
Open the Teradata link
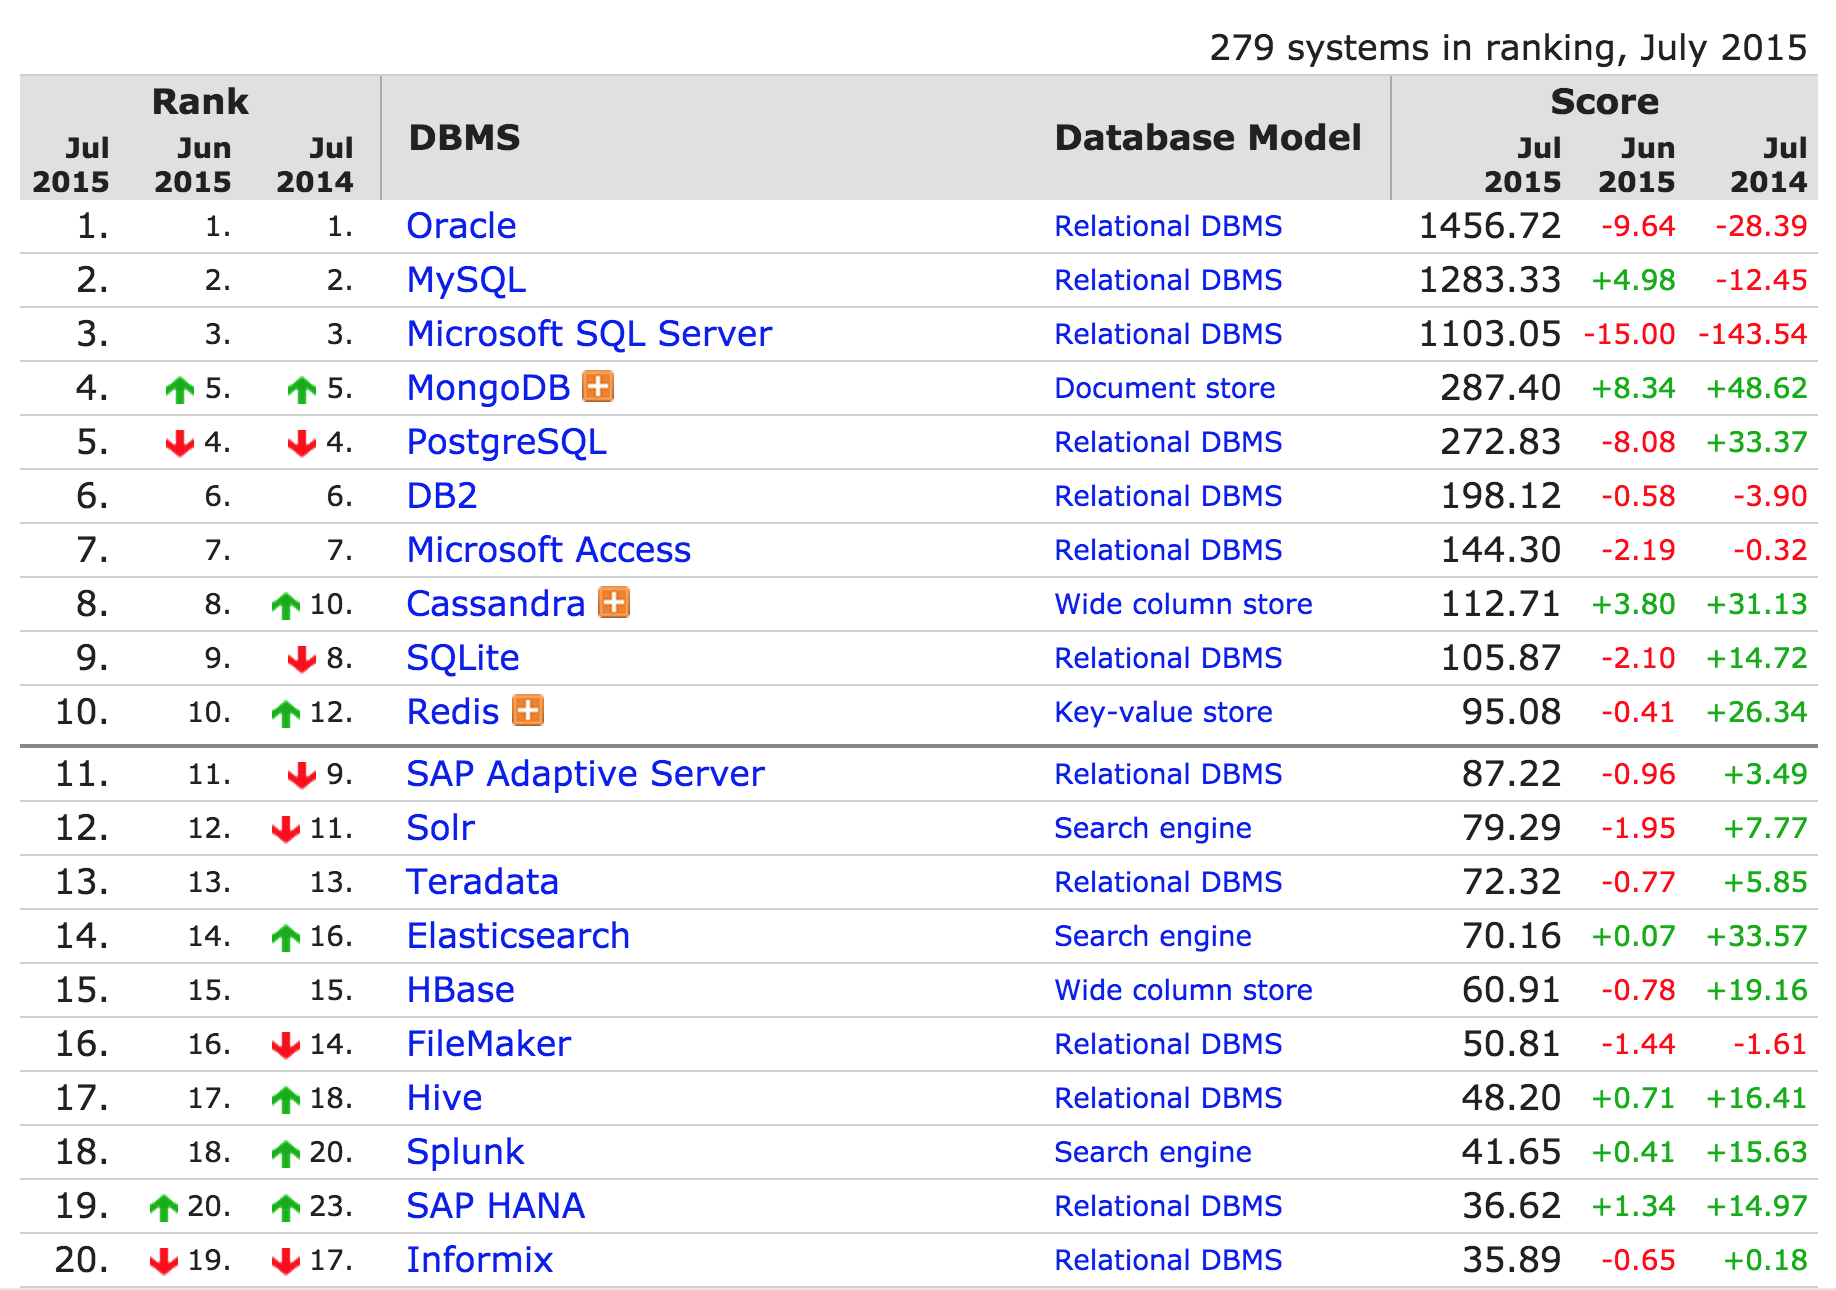(482, 882)
